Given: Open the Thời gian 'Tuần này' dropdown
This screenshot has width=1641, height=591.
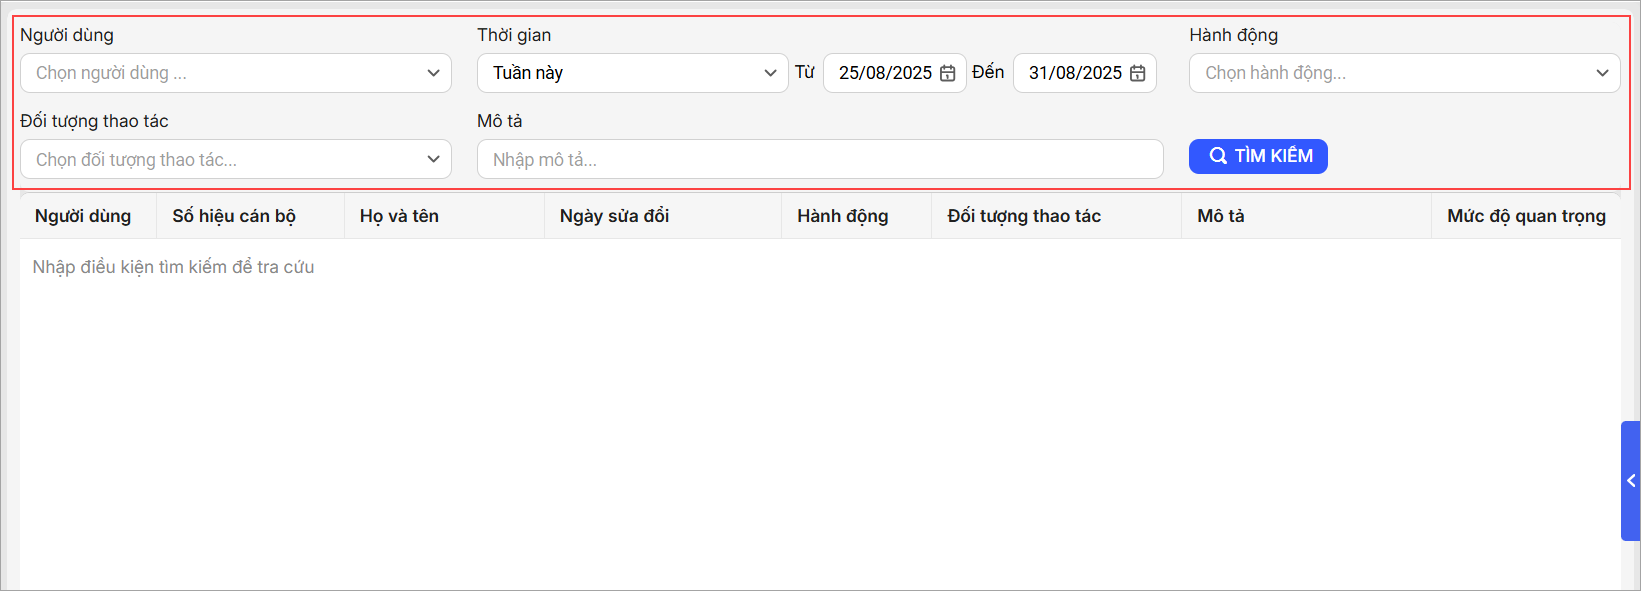Looking at the screenshot, I should (633, 73).
